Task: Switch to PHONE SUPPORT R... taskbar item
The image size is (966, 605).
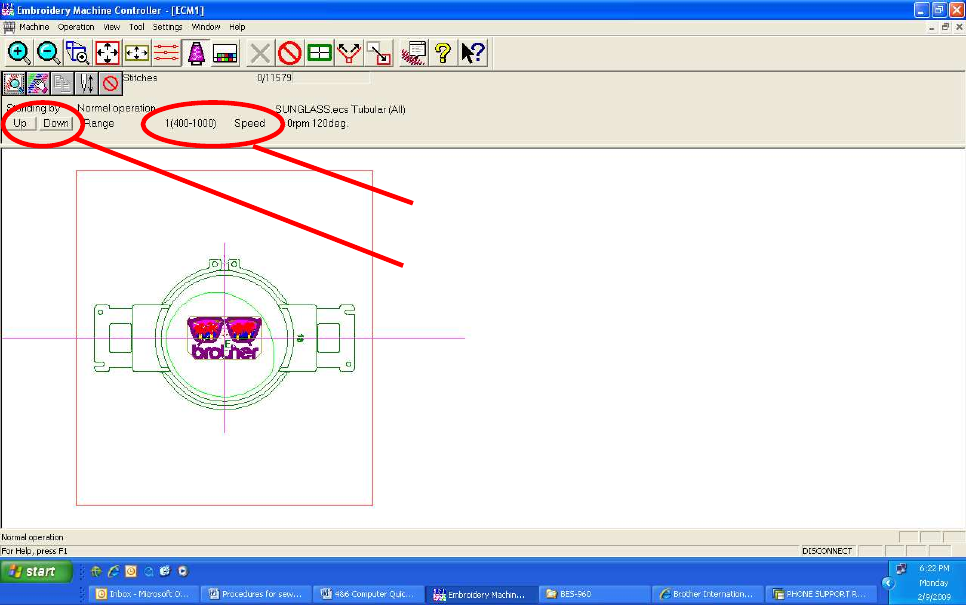Action: [820, 594]
